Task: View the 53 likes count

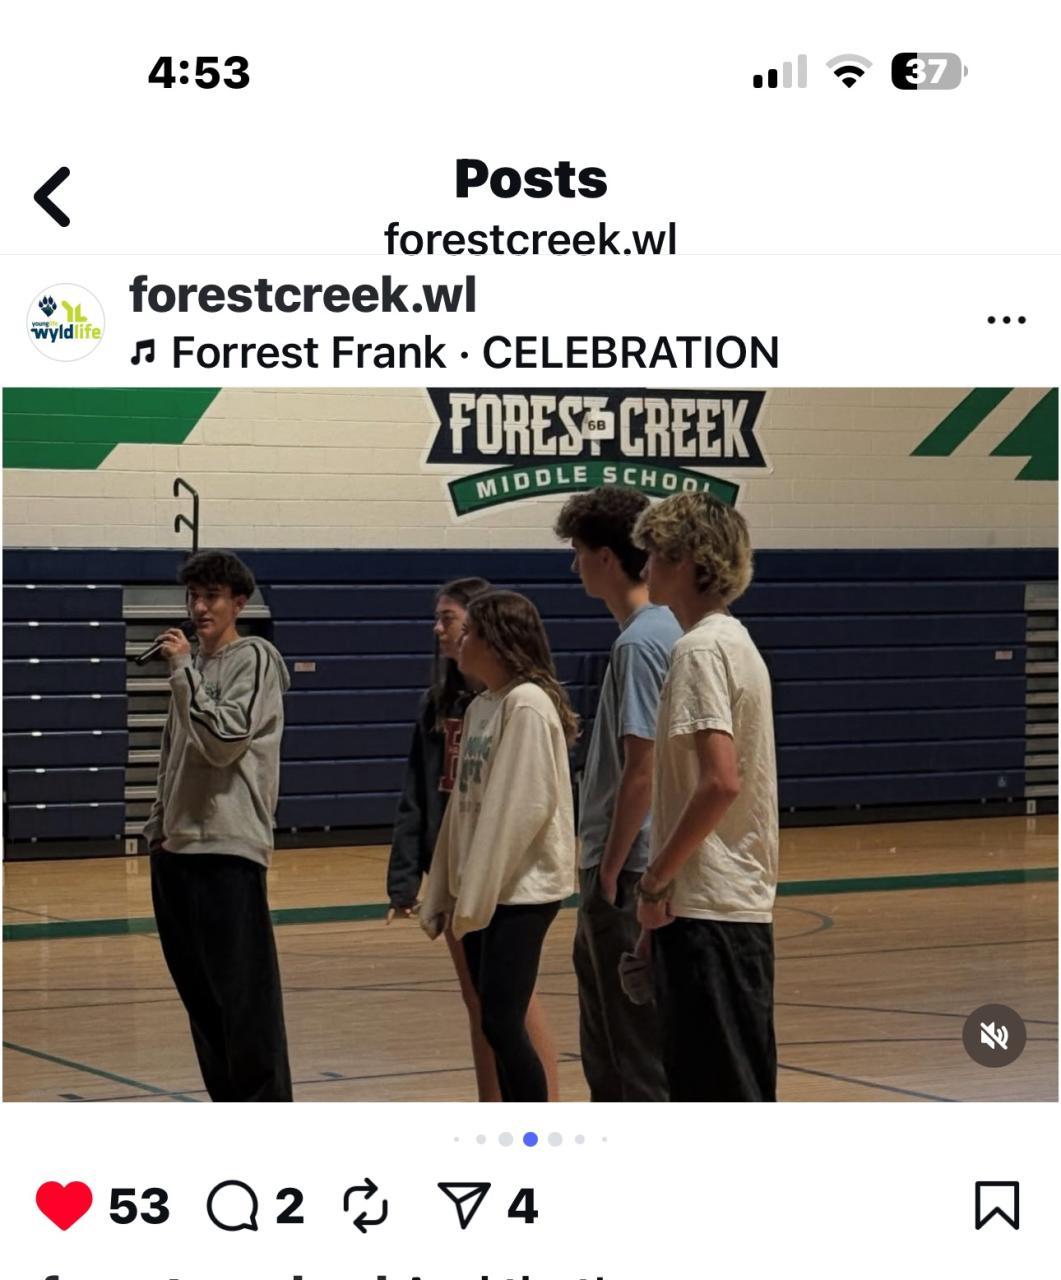Action: (x=139, y=1206)
